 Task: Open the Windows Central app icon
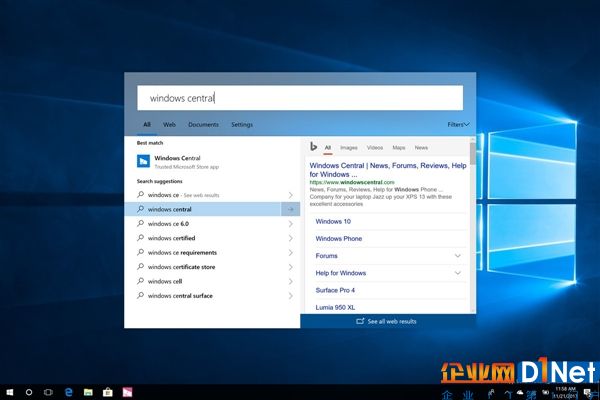click(143, 162)
